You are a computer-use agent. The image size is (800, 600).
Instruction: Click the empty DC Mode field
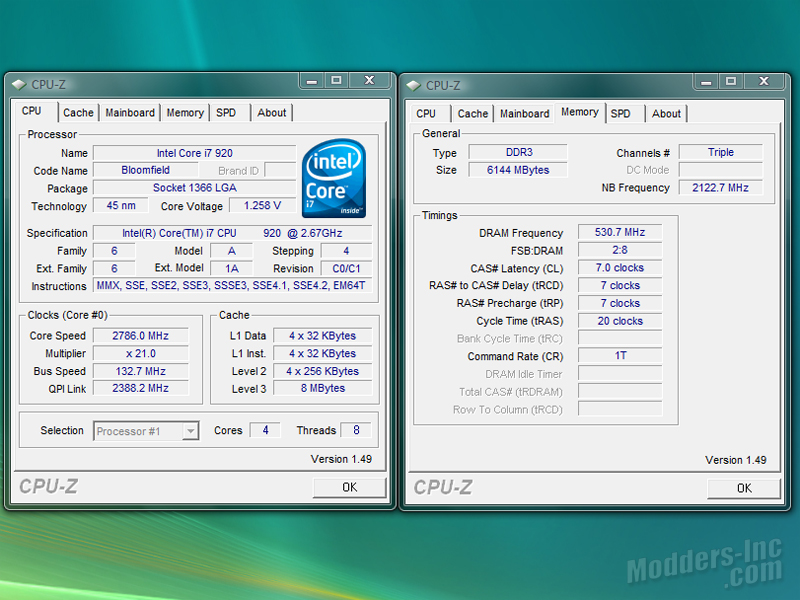coord(720,170)
